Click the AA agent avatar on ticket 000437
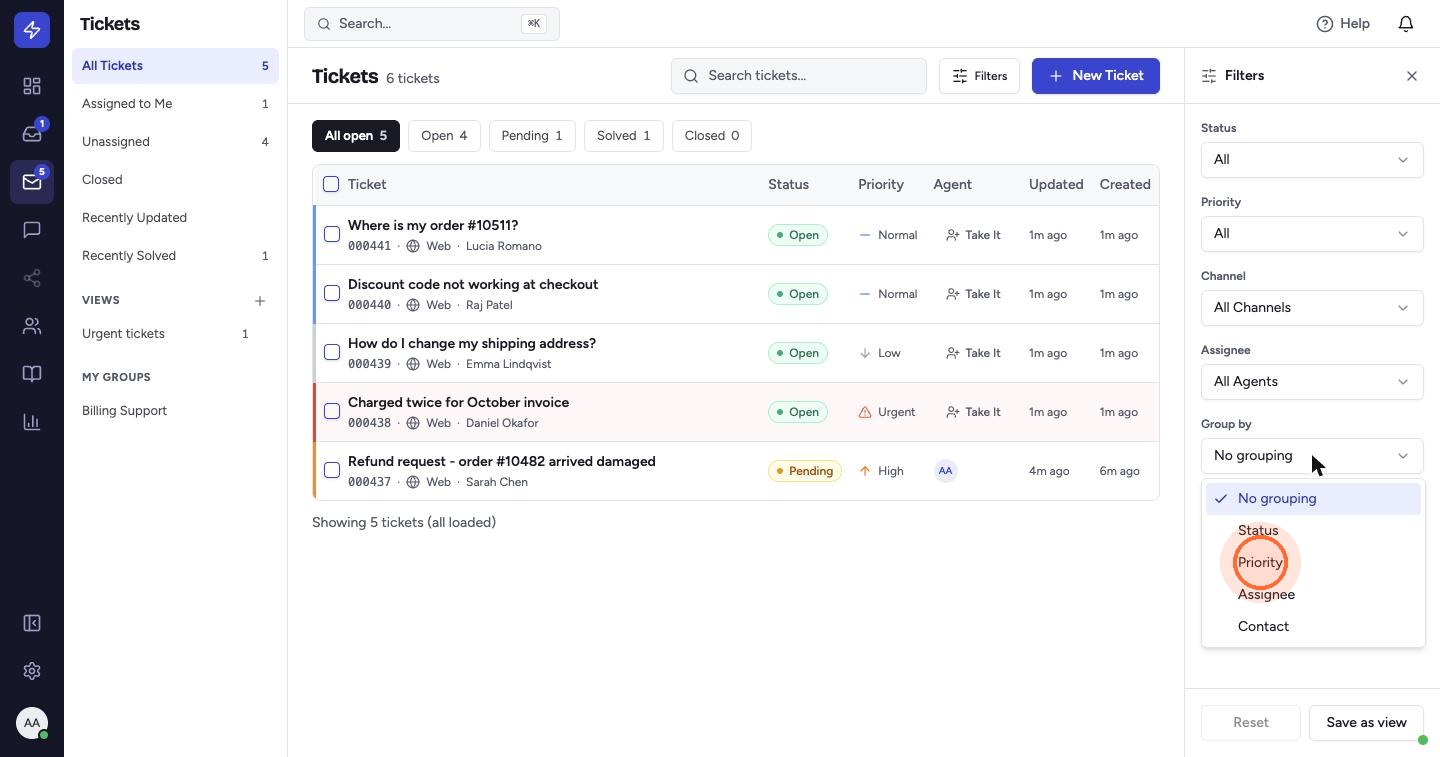Screen dimensions: 1440x757 [946, 471]
